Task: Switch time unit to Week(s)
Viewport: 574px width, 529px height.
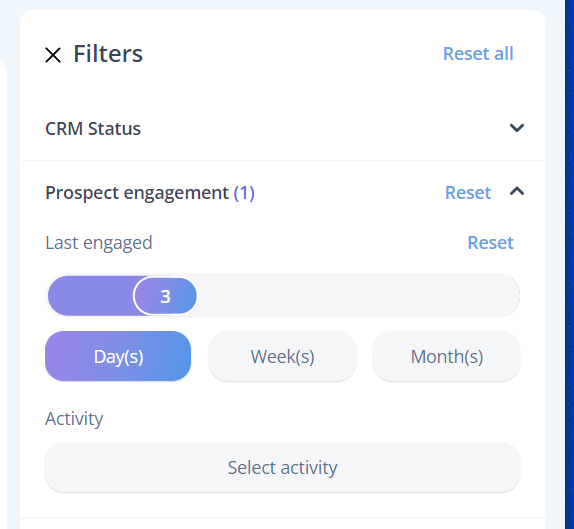Action: click(282, 356)
